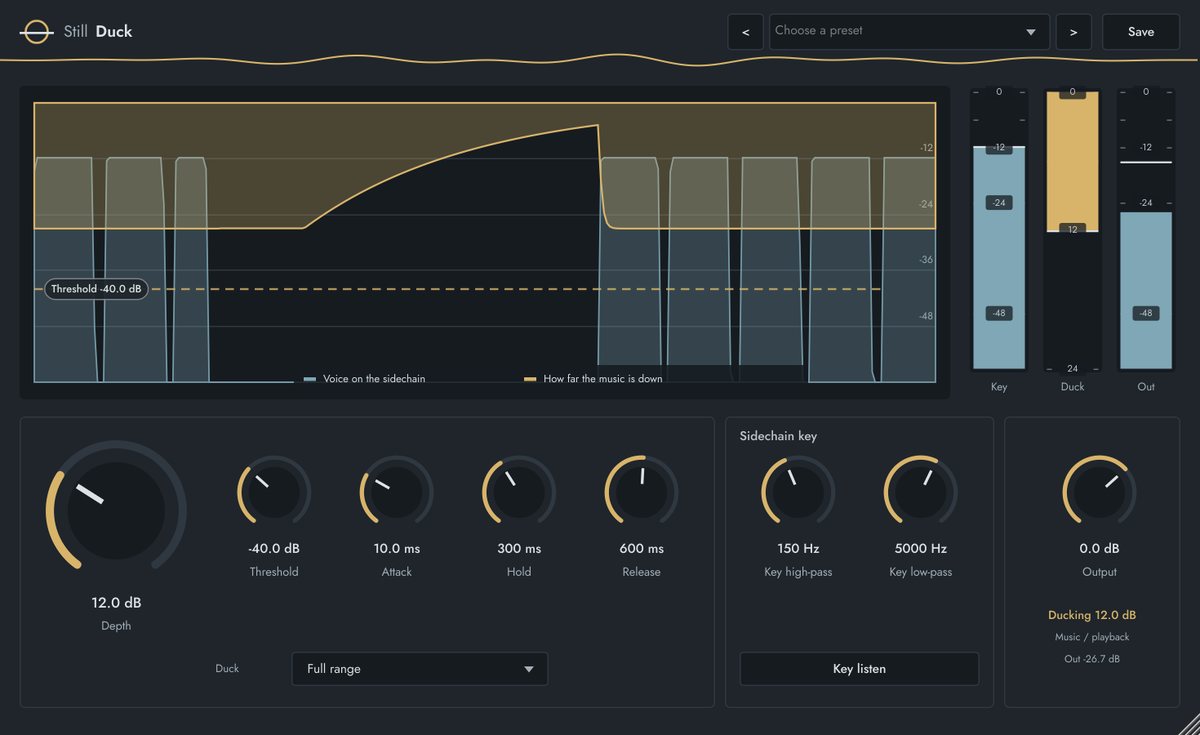Click the Hold knob
This screenshot has height=735, width=1200.
click(x=519, y=493)
